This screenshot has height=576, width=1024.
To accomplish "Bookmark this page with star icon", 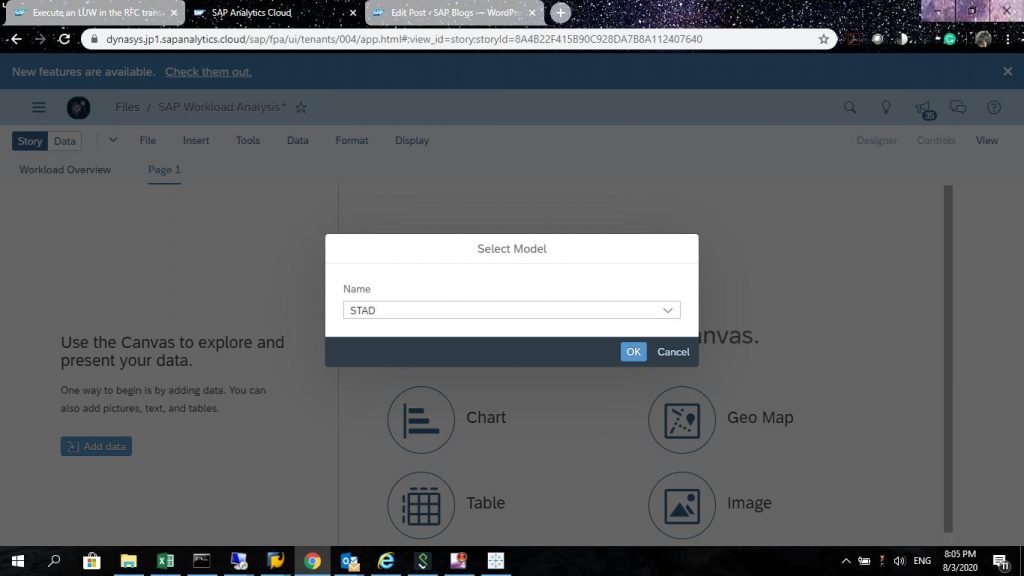I will pos(824,39).
